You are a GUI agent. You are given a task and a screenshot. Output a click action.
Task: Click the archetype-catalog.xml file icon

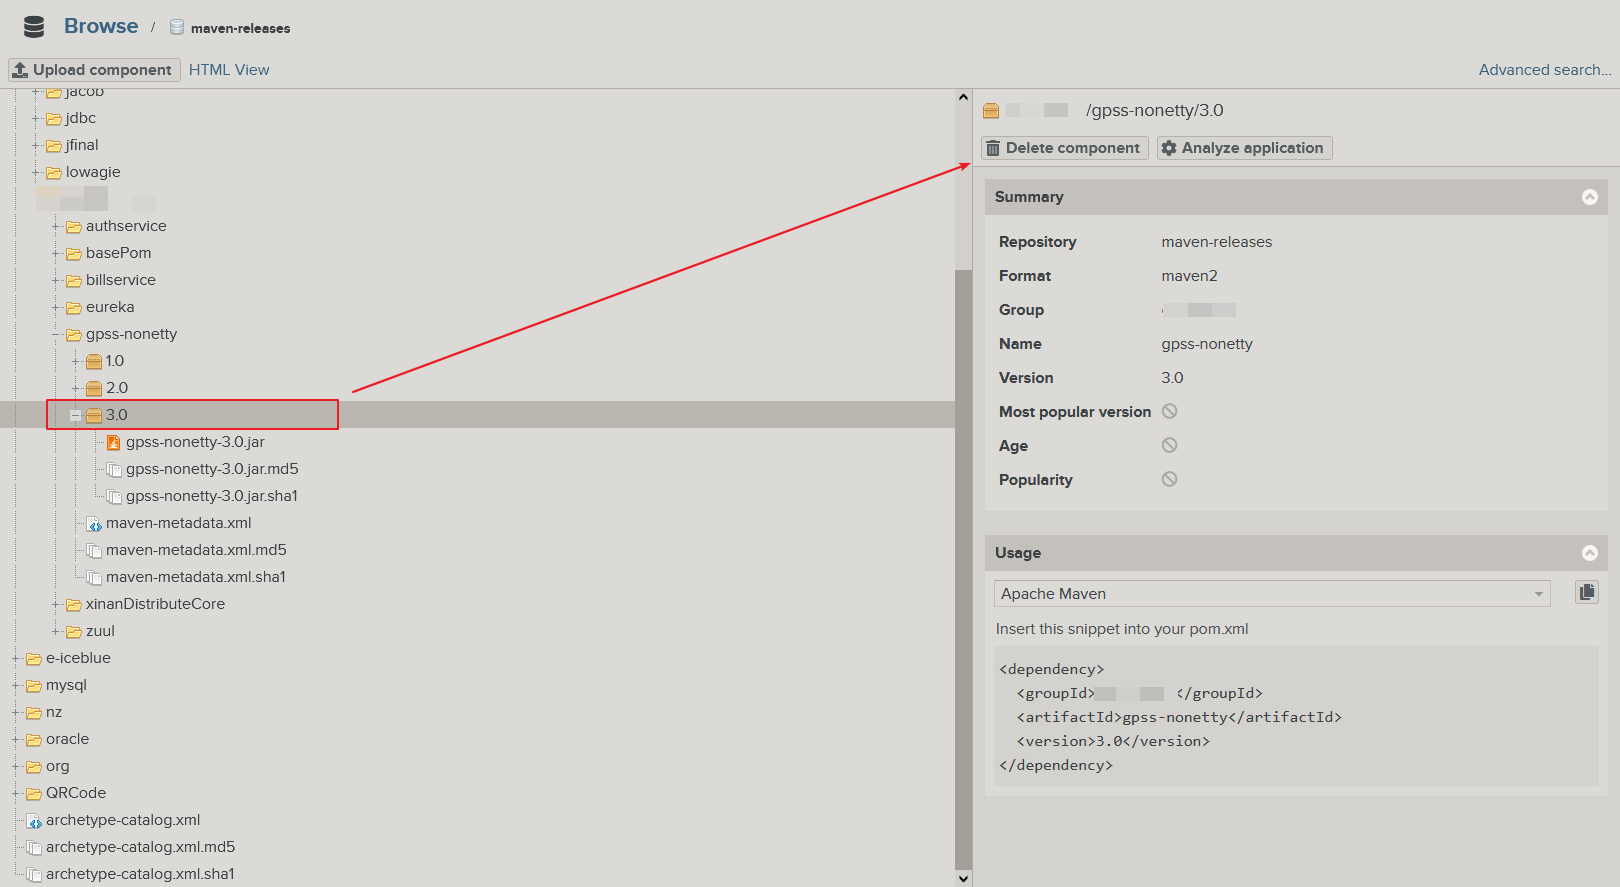[x=34, y=820]
